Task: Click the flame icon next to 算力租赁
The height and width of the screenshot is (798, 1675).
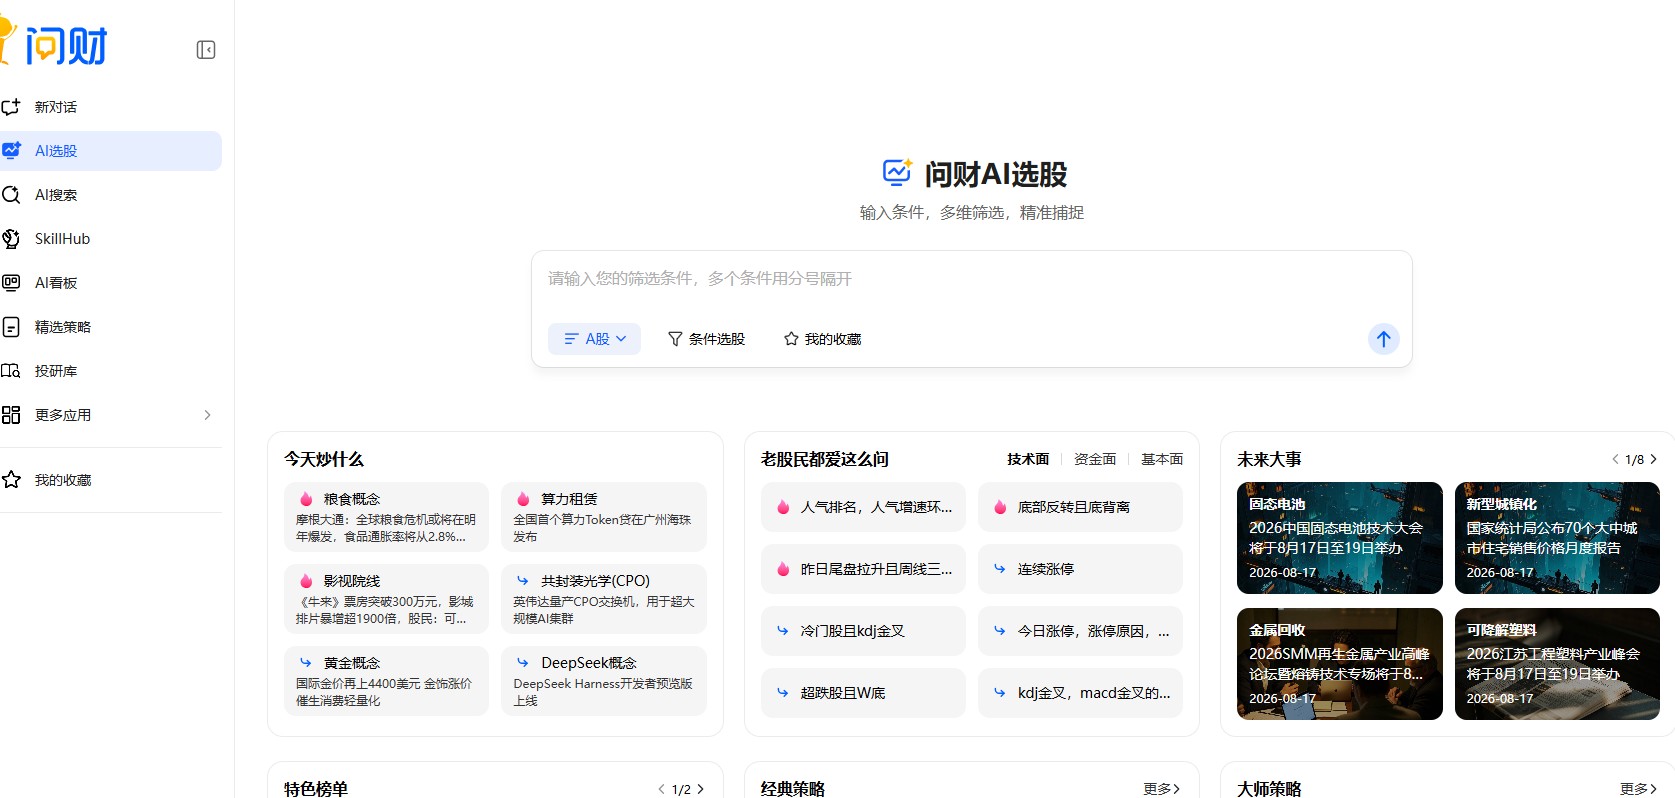Action: point(523,499)
